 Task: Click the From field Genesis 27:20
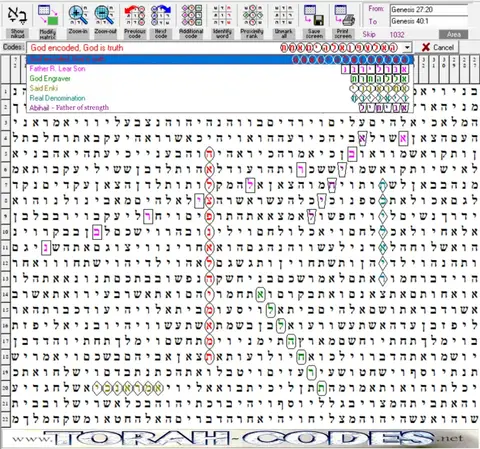tap(429, 10)
